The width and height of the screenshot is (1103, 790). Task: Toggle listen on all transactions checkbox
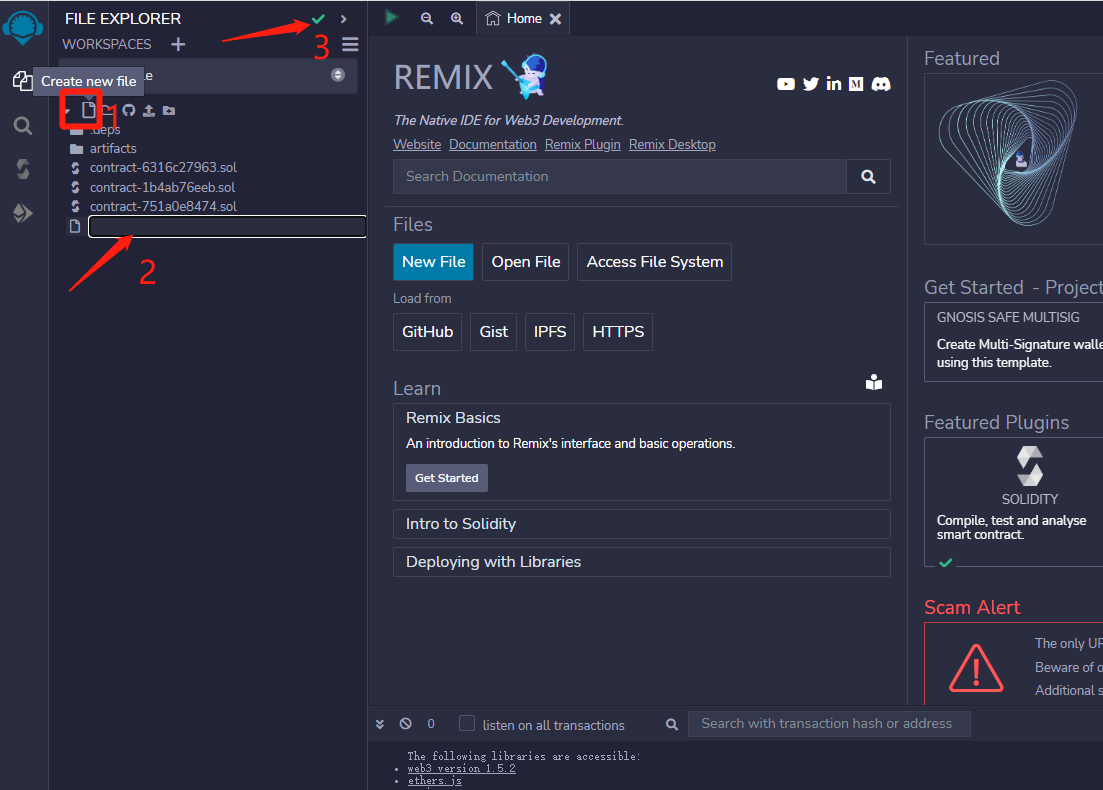point(466,724)
